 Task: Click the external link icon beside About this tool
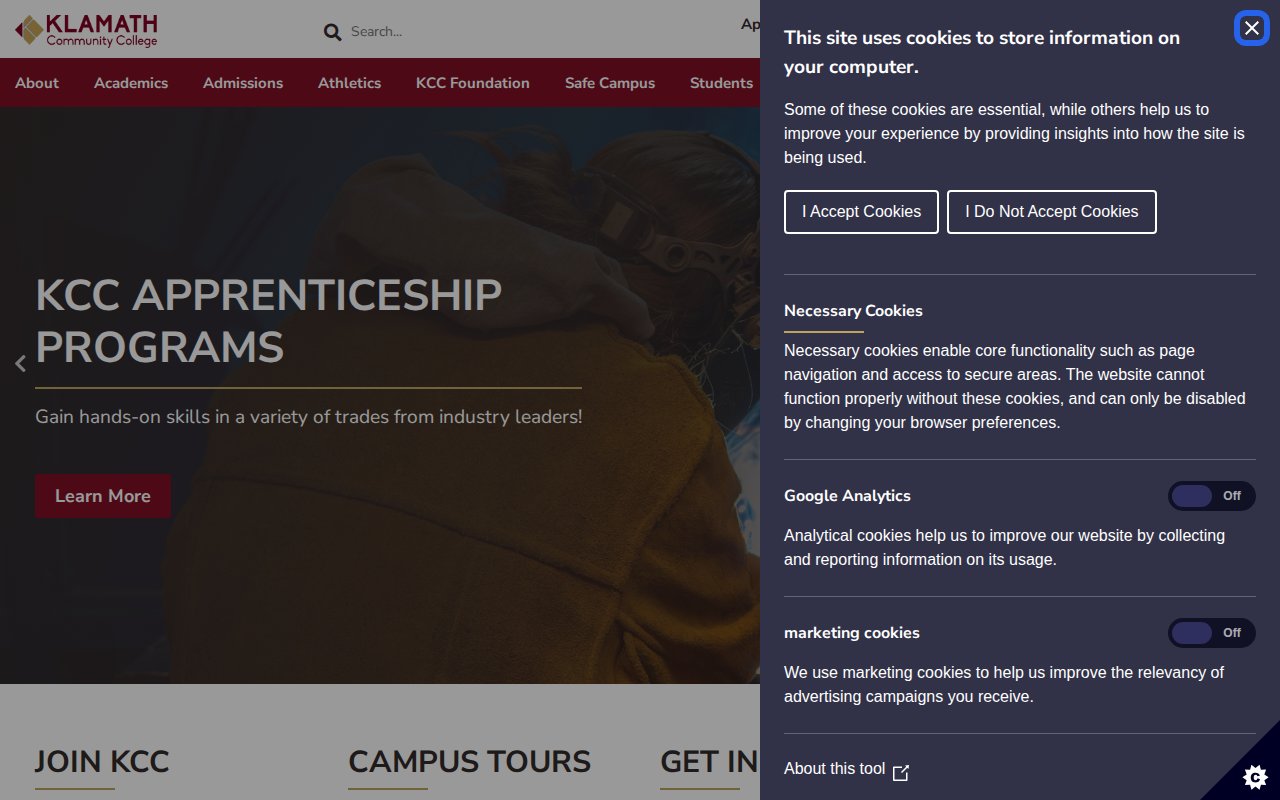(x=901, y=772)
